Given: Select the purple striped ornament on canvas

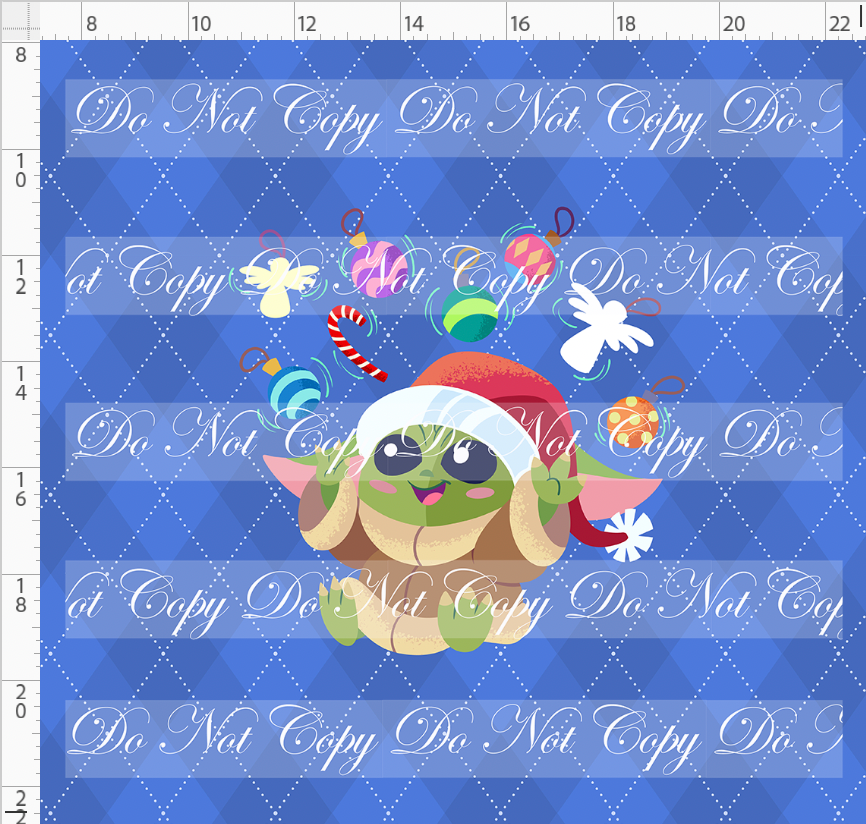Looking at the screenshot, I should point(377,268).
